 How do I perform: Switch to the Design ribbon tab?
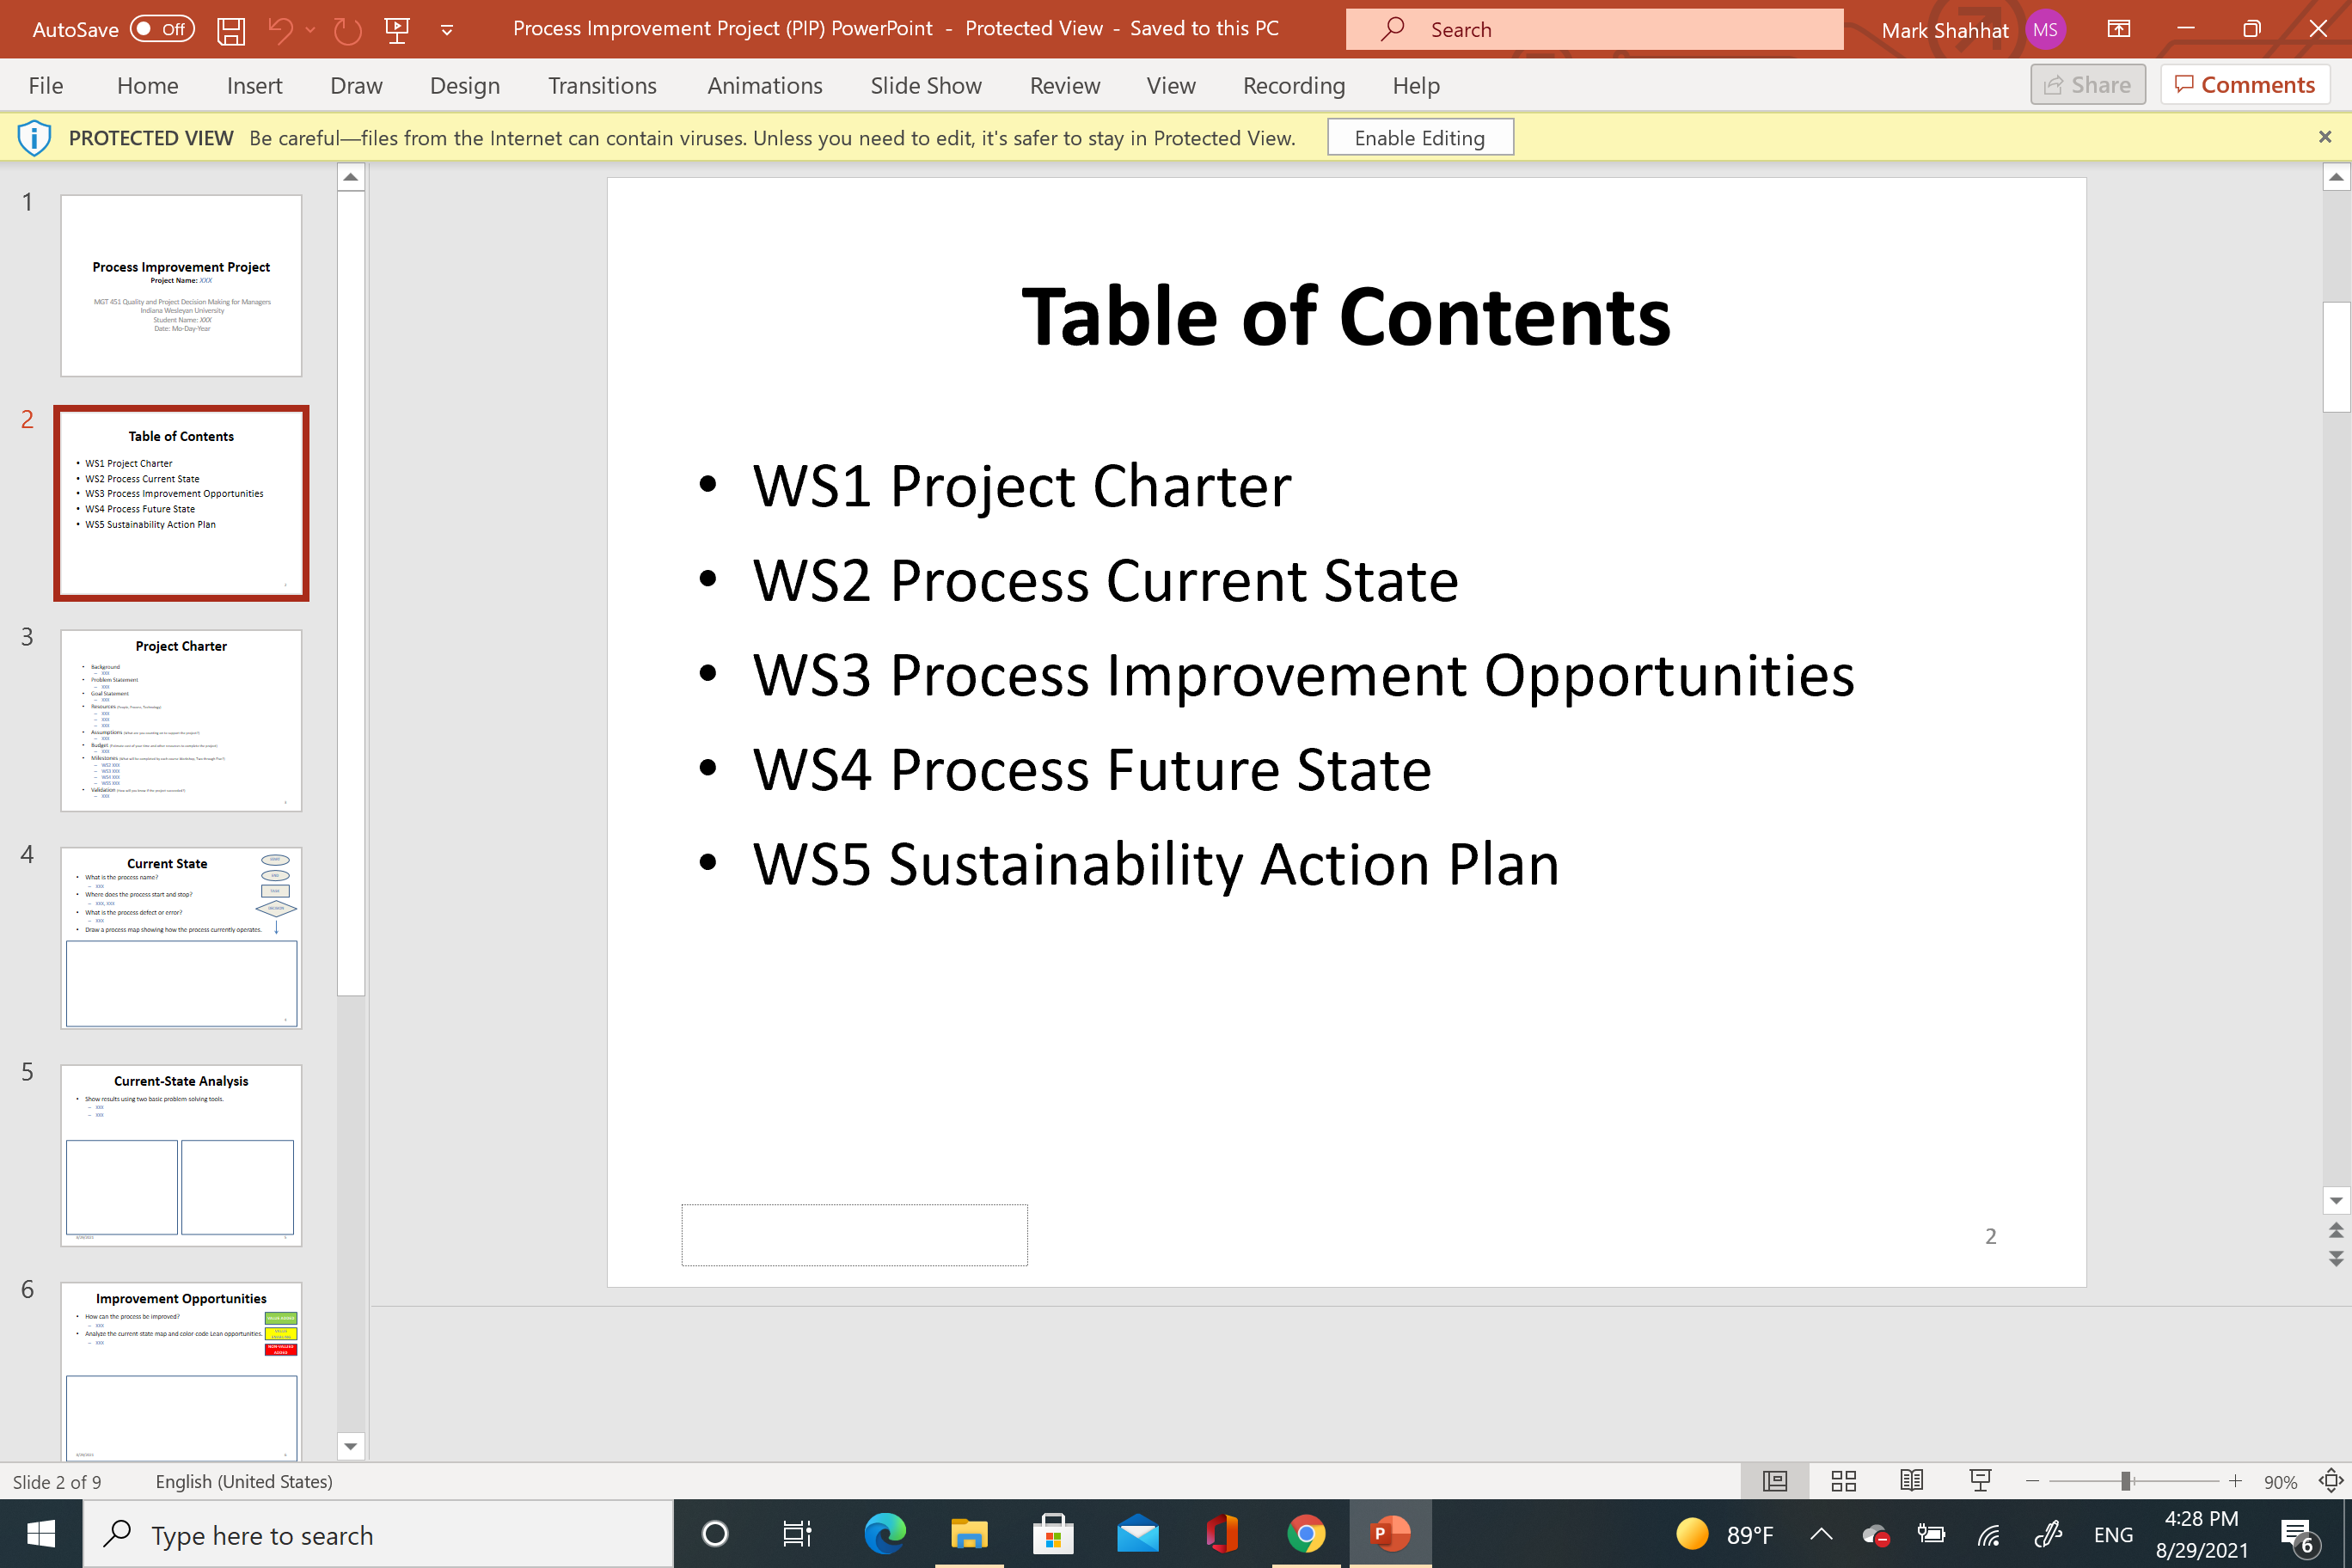(464, 85)
